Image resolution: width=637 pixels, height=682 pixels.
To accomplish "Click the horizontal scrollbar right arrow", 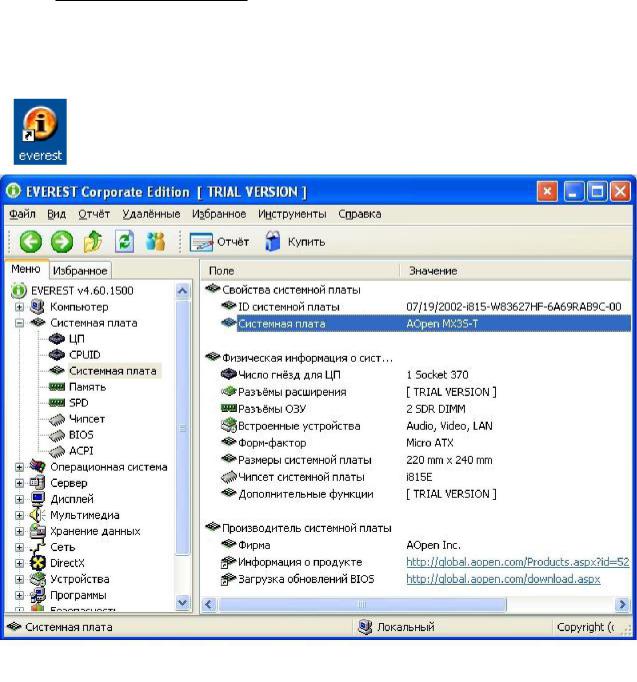I will point(622,604).
